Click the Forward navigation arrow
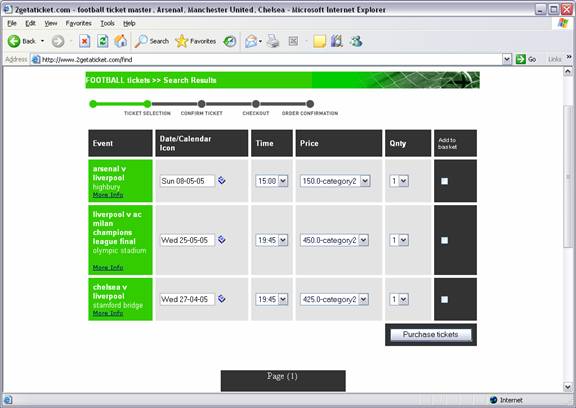Image resolution: width=576 pixels, height=408 pixels. pos(58,41)
